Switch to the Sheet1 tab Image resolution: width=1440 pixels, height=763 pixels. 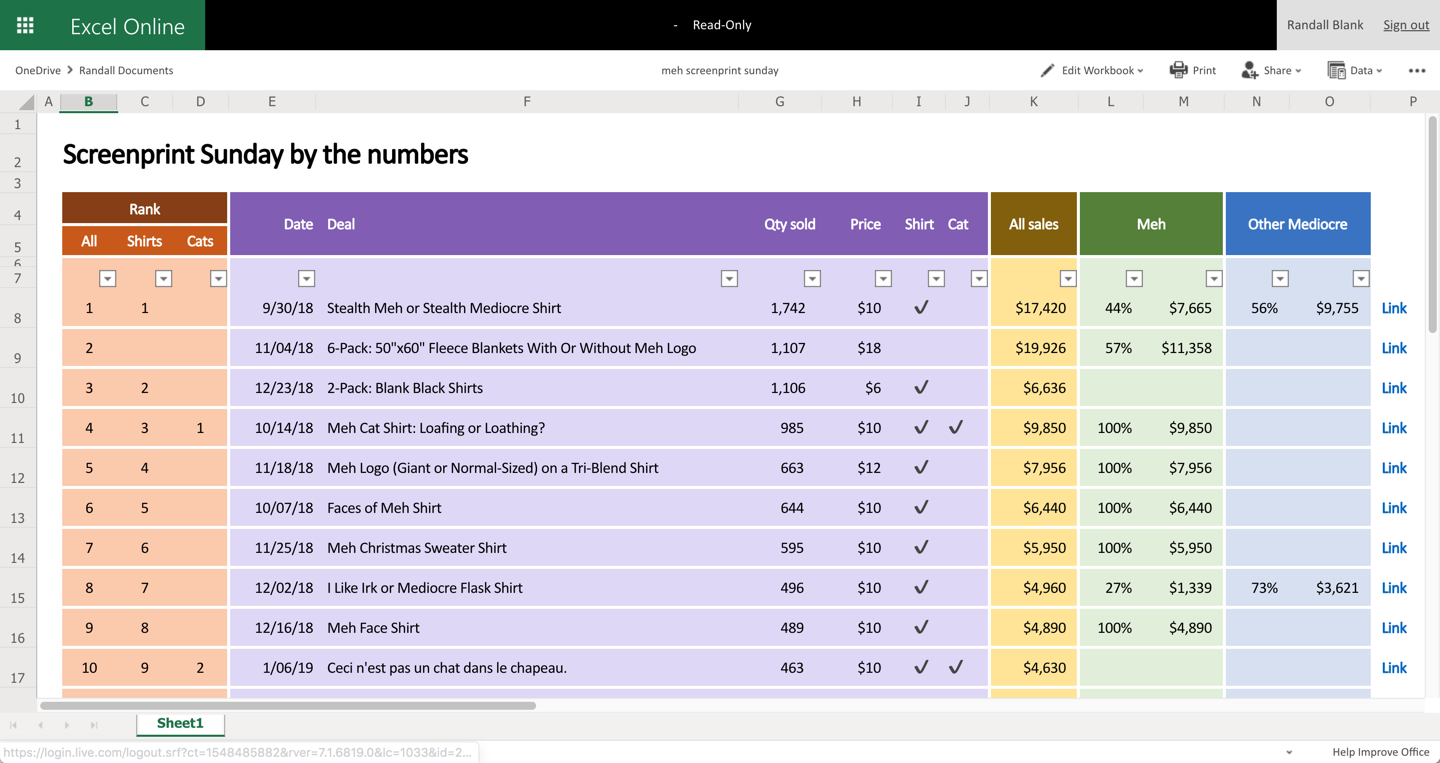point(180,723)
